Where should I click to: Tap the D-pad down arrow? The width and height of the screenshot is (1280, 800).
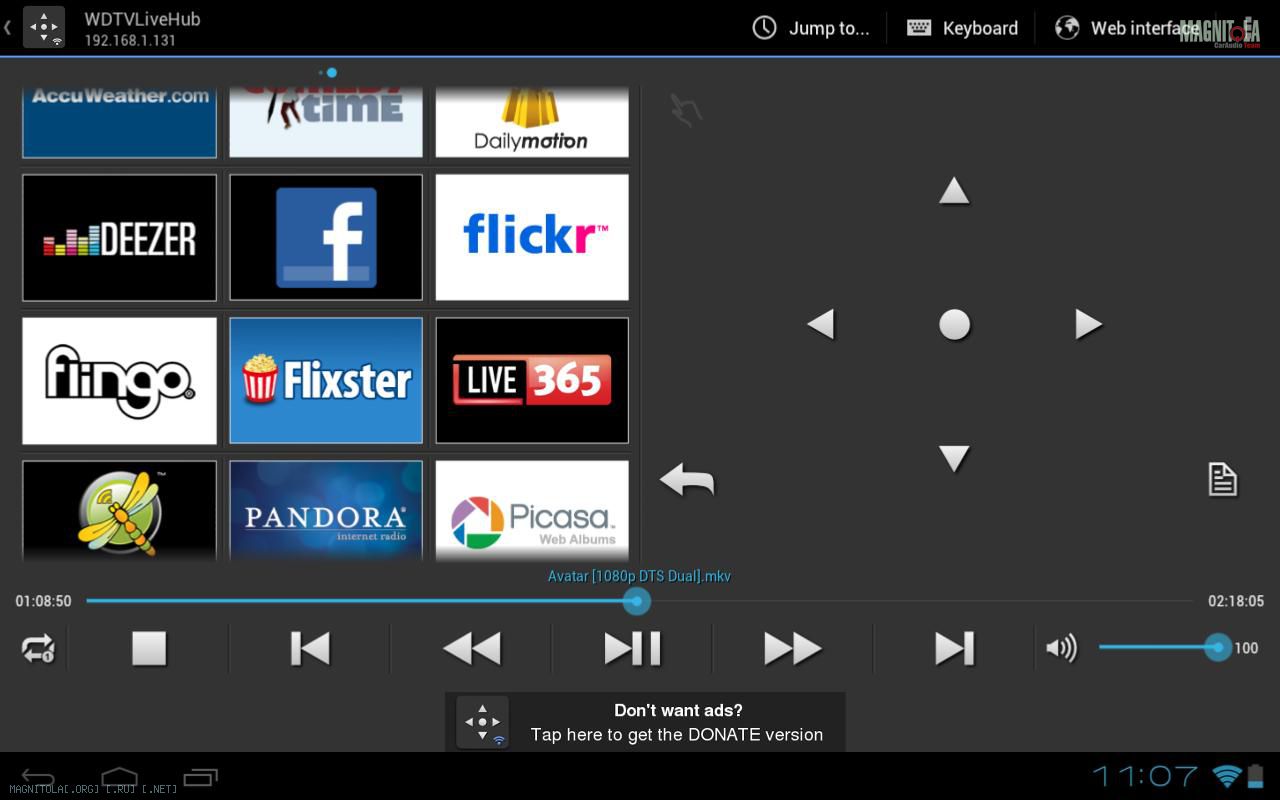click(x=954, y=458)
